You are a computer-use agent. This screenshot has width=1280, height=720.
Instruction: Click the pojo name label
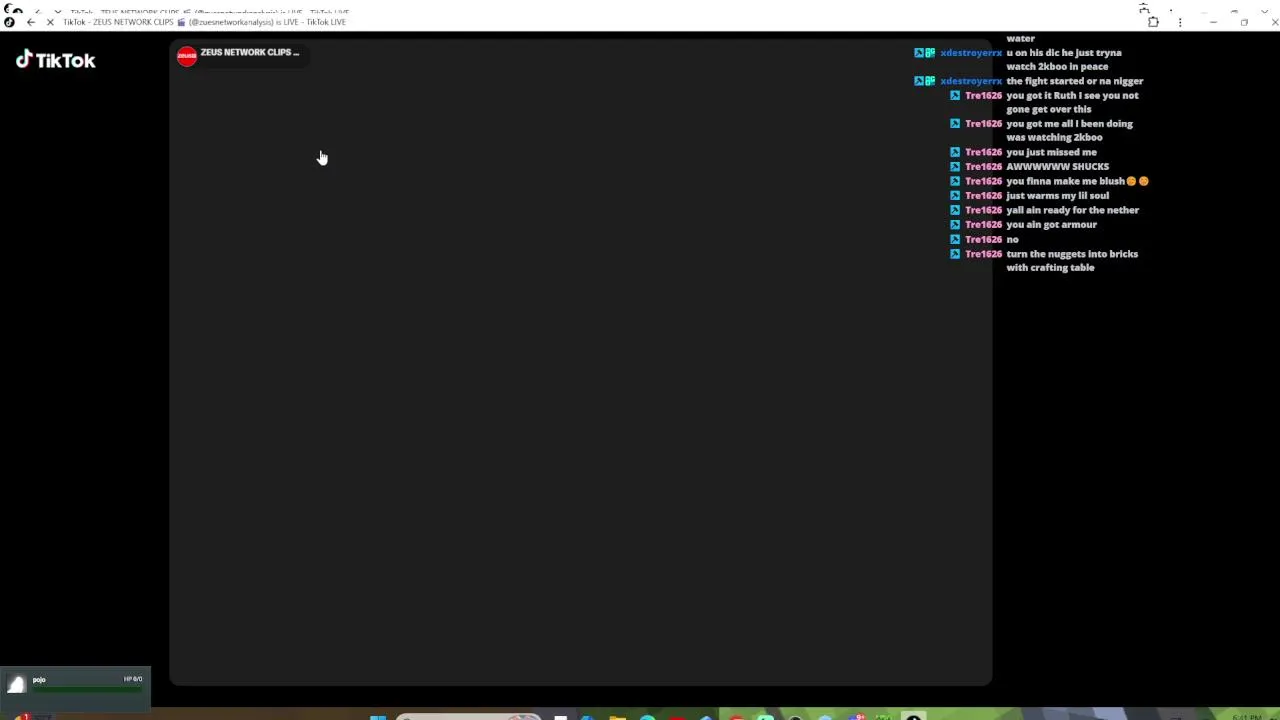click(x=39, y=680)
